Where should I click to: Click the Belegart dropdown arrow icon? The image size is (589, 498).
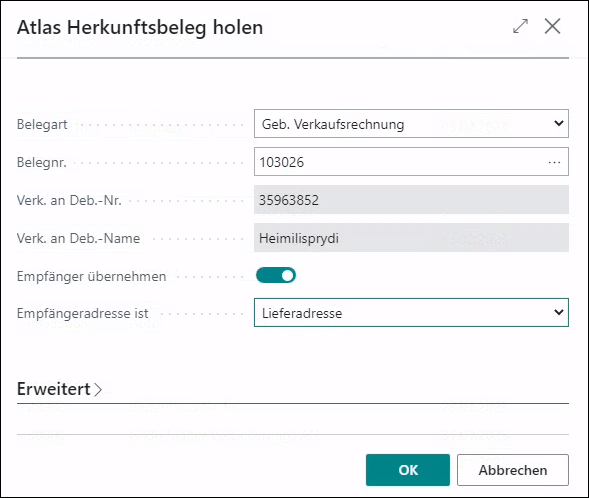pyautogui.click(x=559, y=123)
